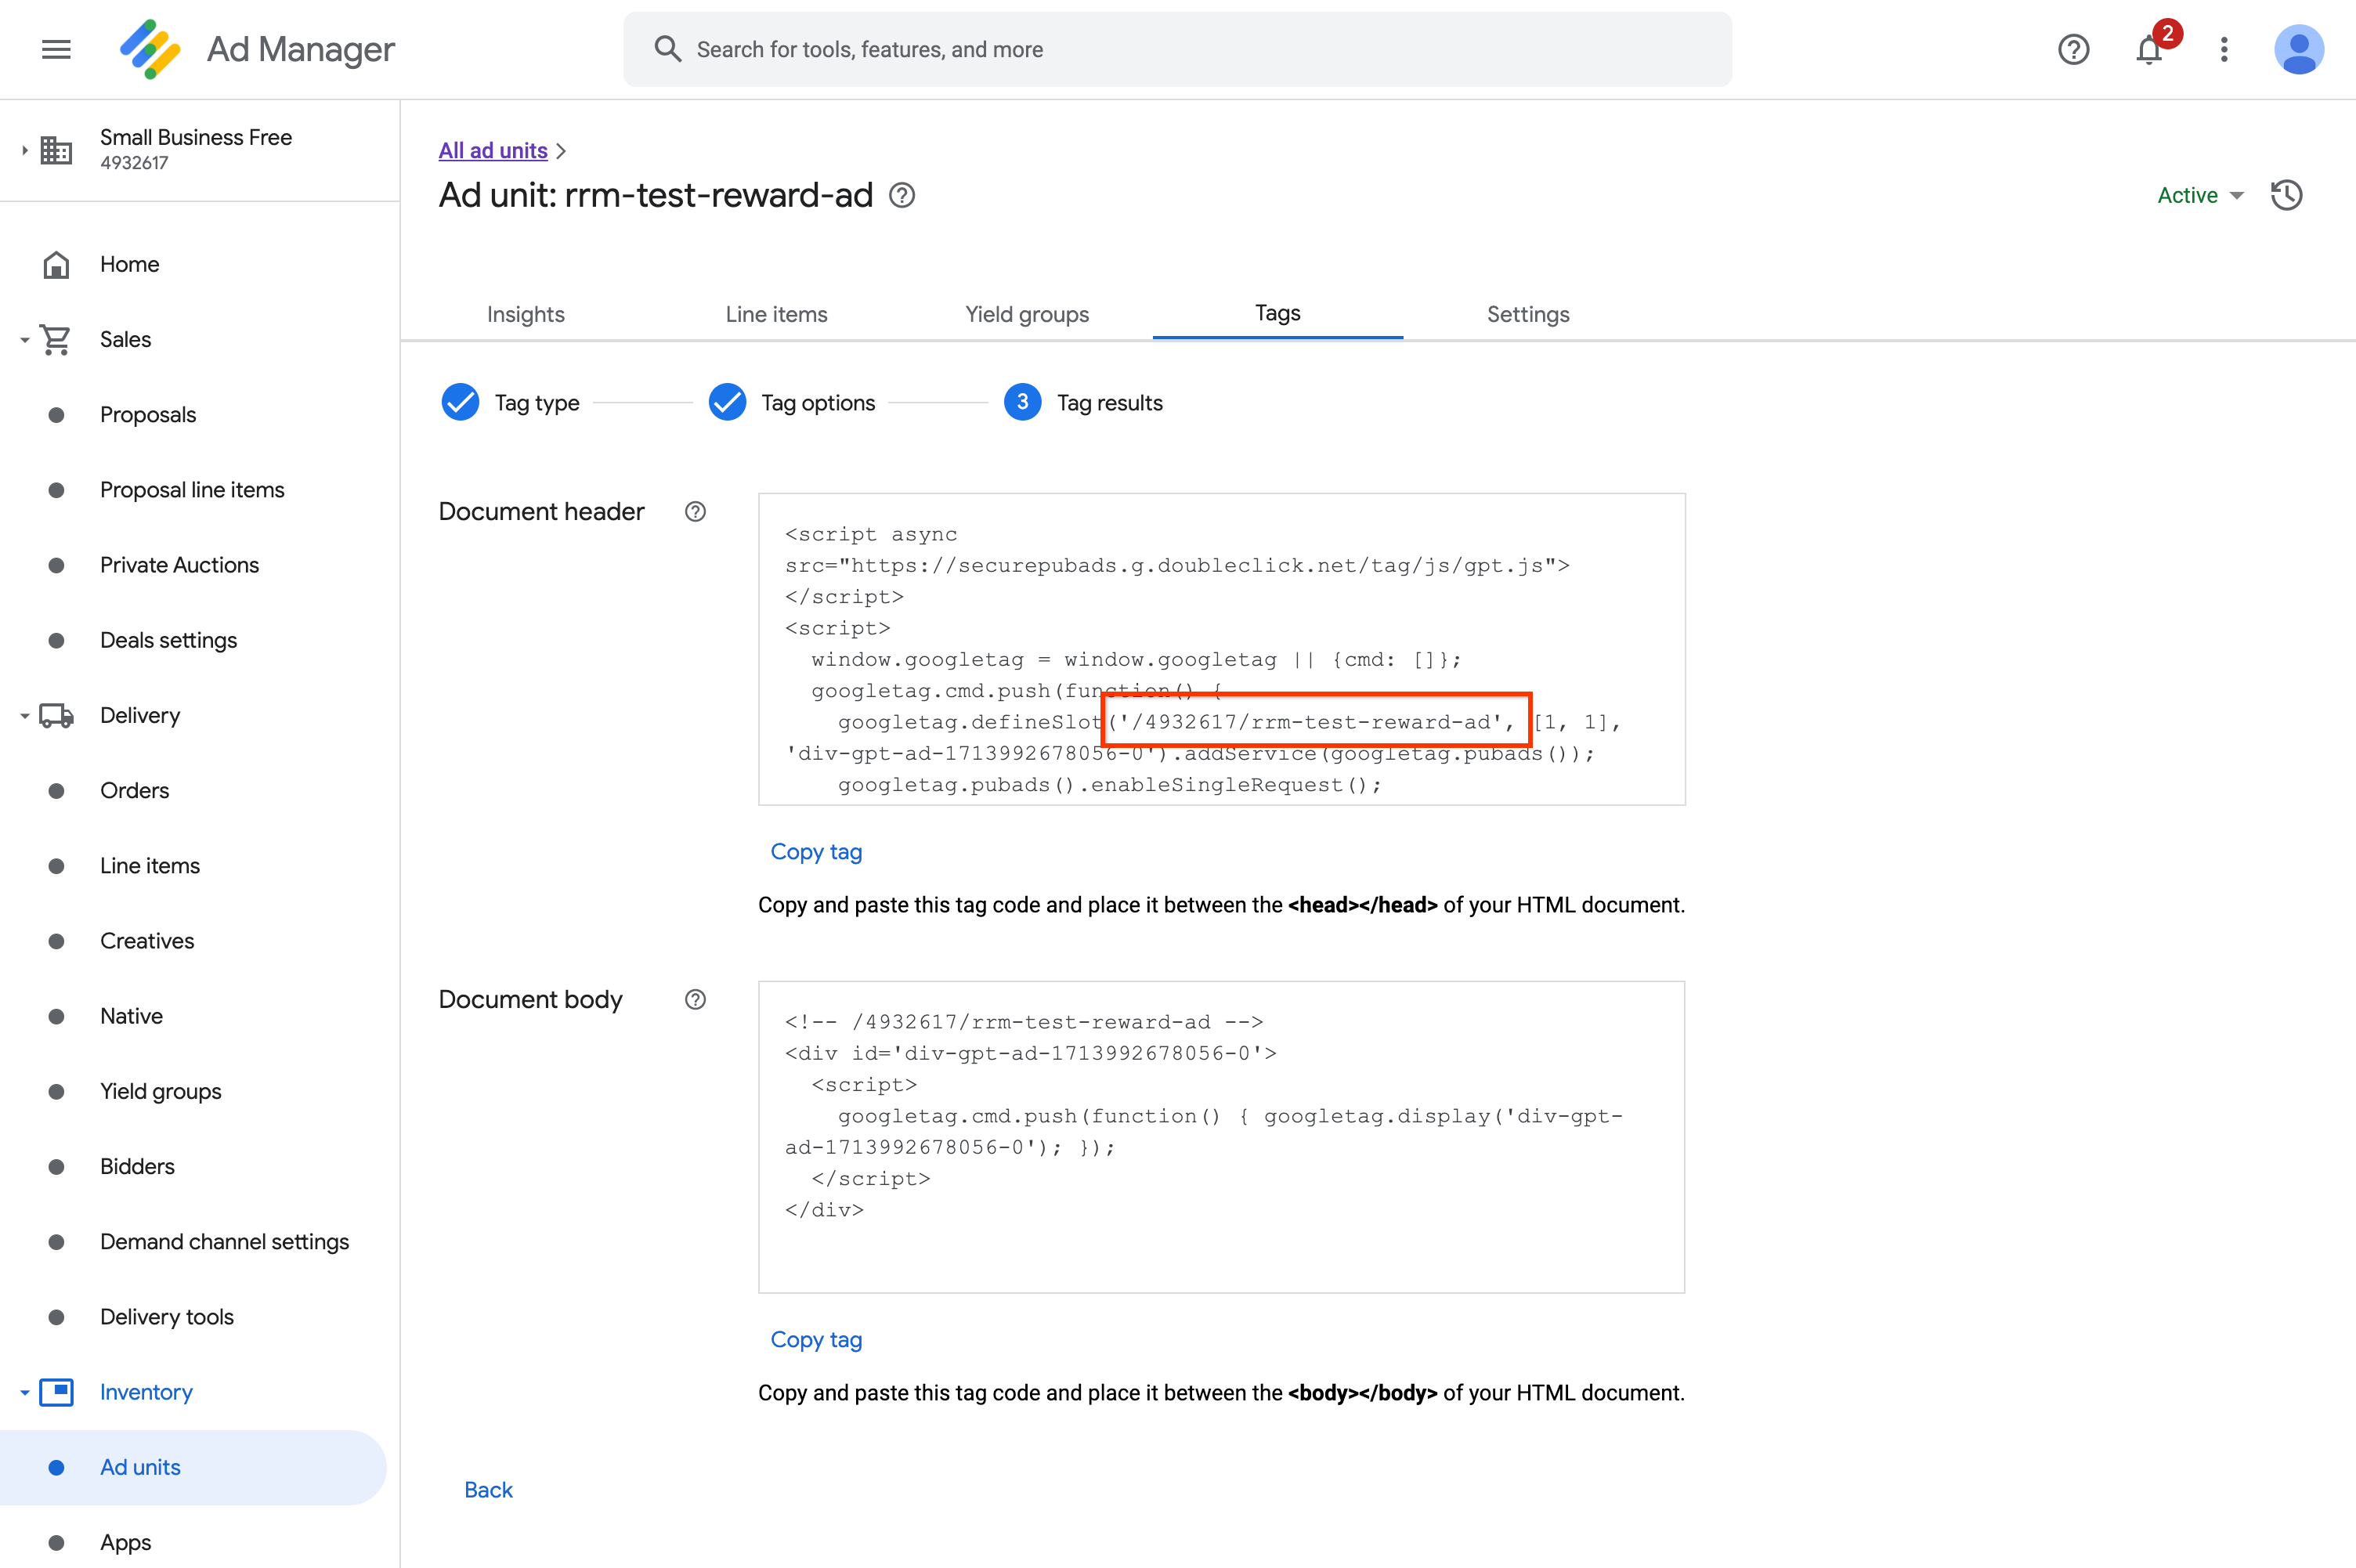Open the change history clock icon
2356x1568 pixels.
[x=2286, y=195]
